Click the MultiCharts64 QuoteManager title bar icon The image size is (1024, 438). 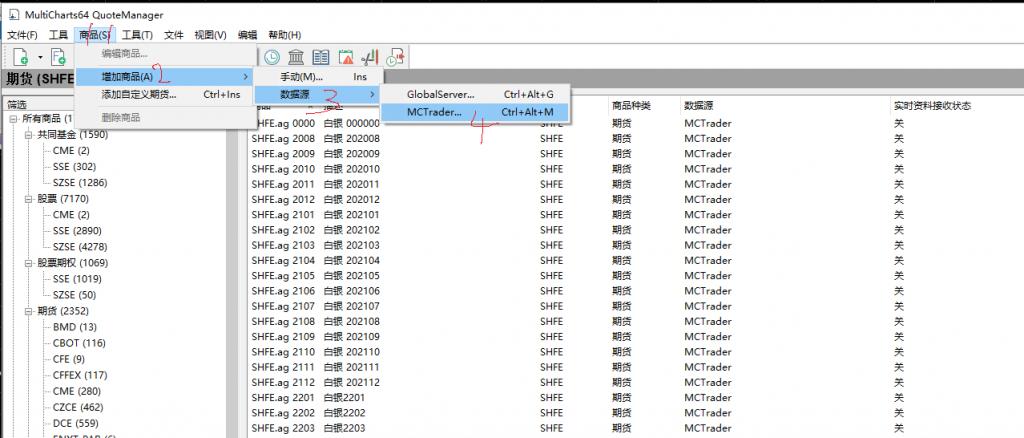14,14
